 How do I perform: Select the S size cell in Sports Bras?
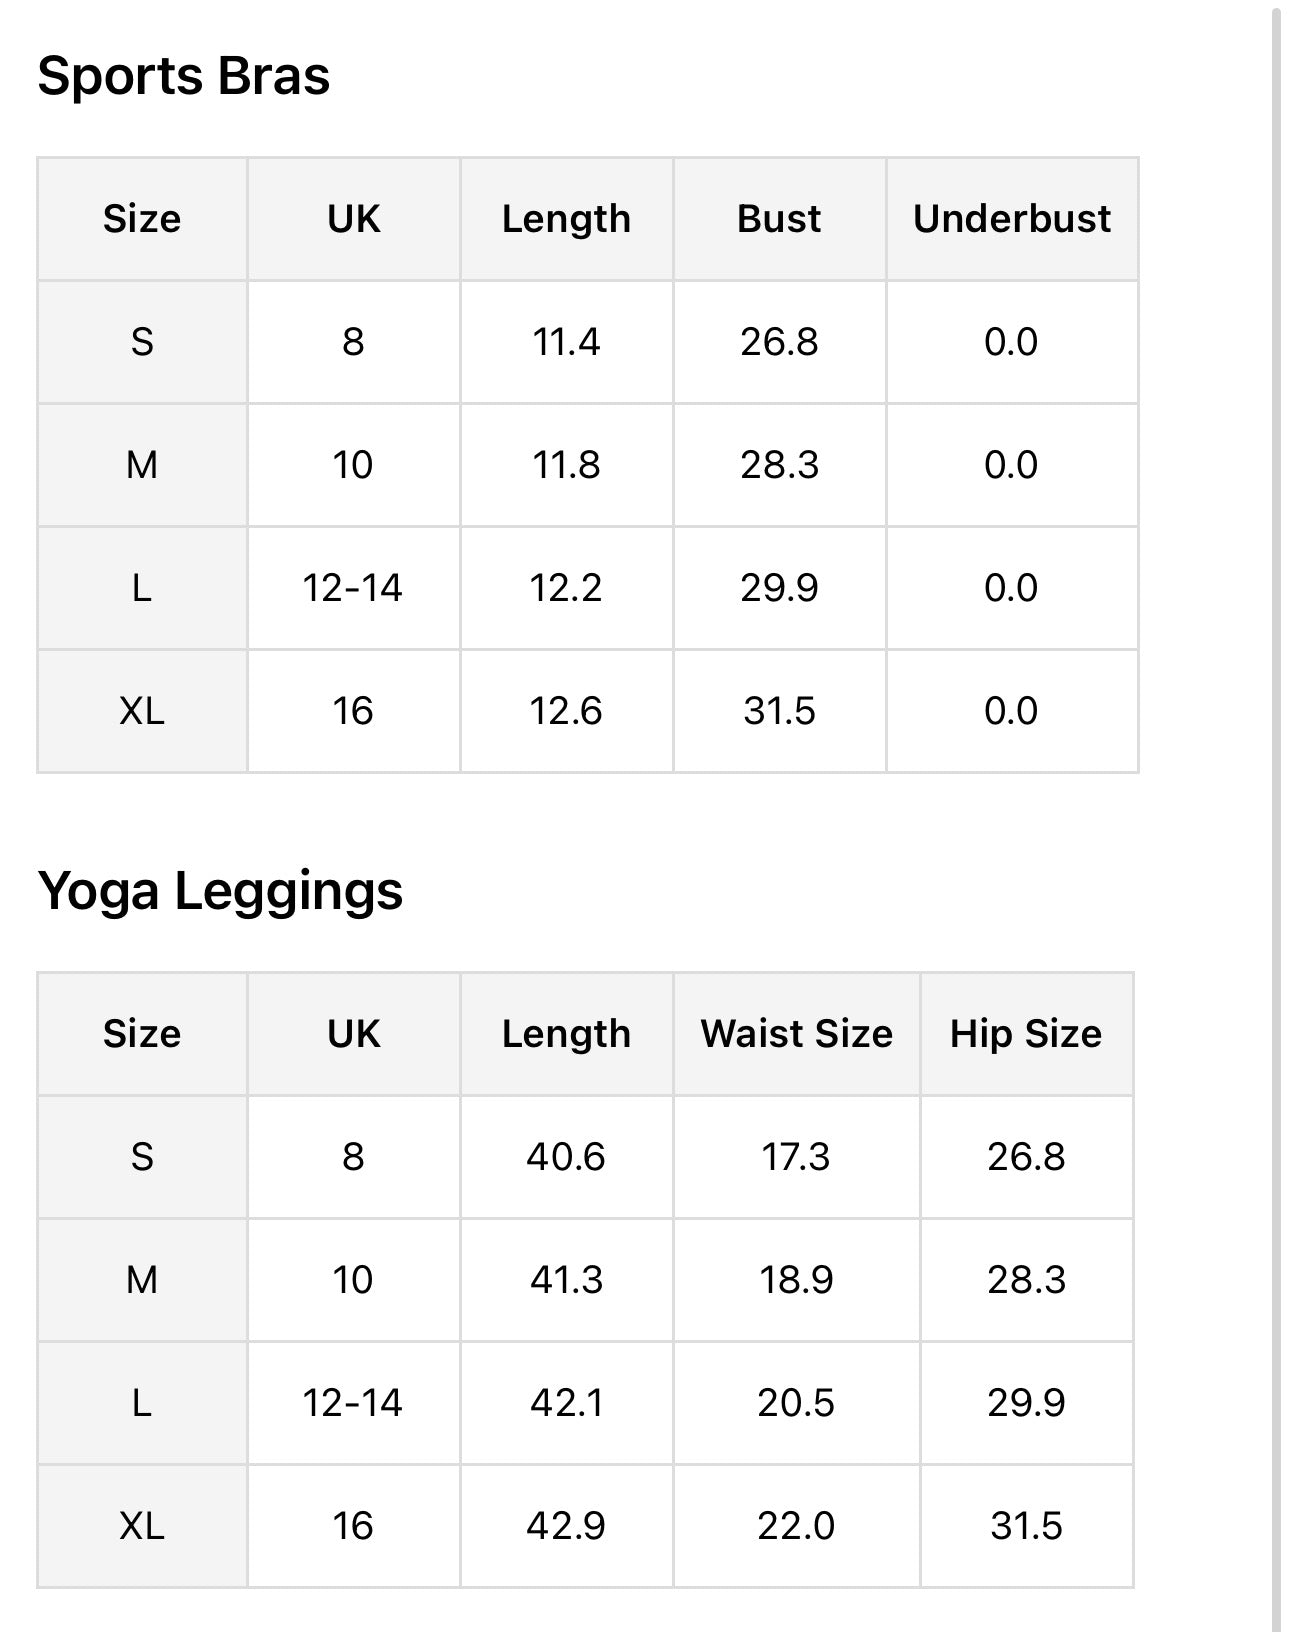142,342
